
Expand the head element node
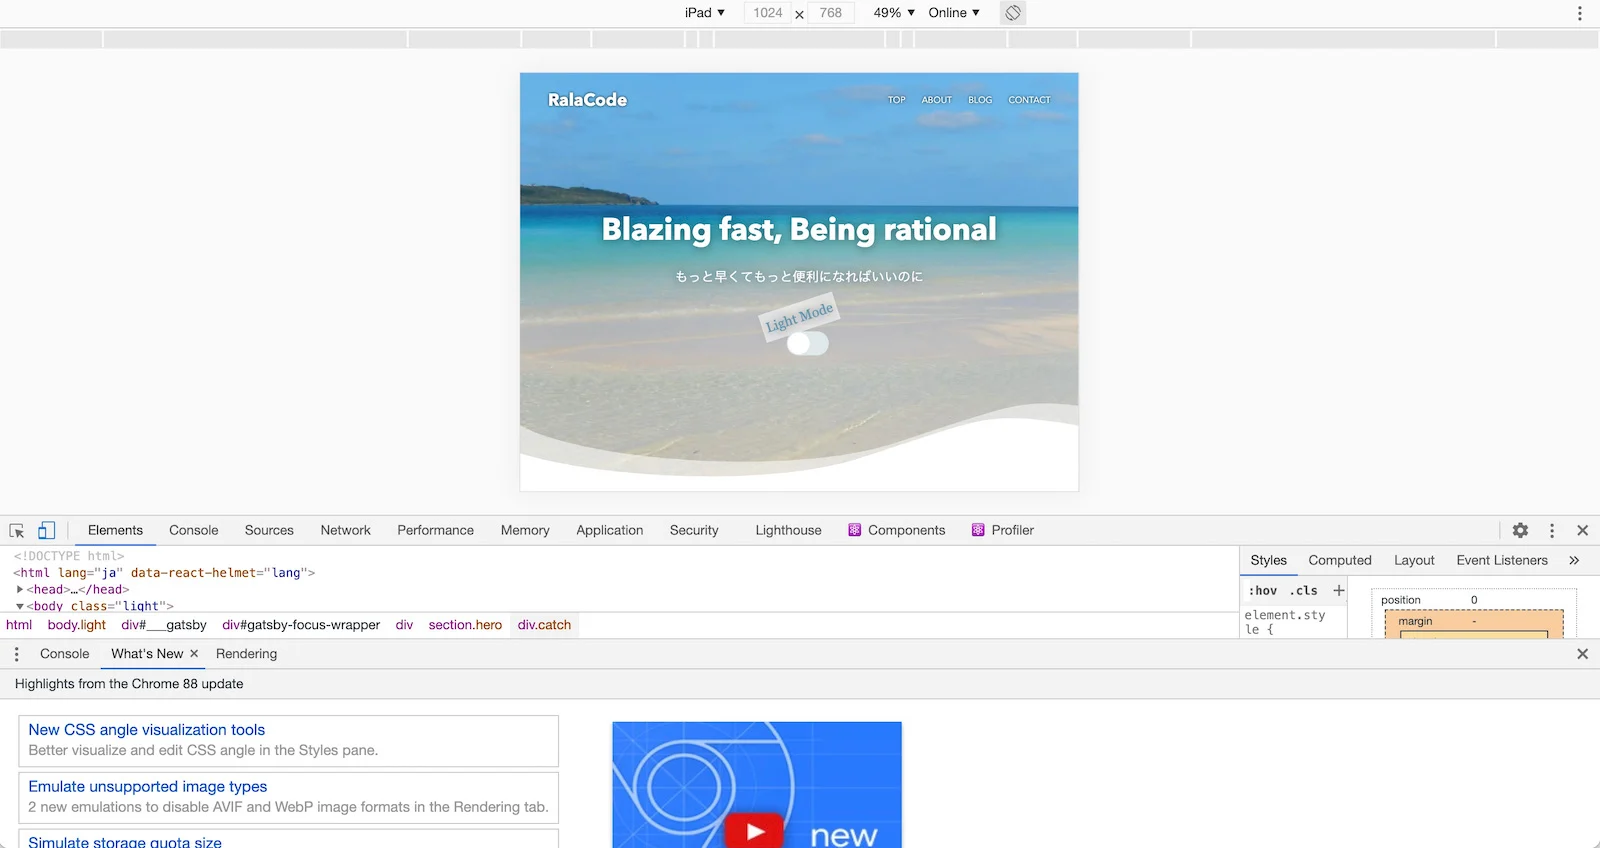click(x=20, y=590)
